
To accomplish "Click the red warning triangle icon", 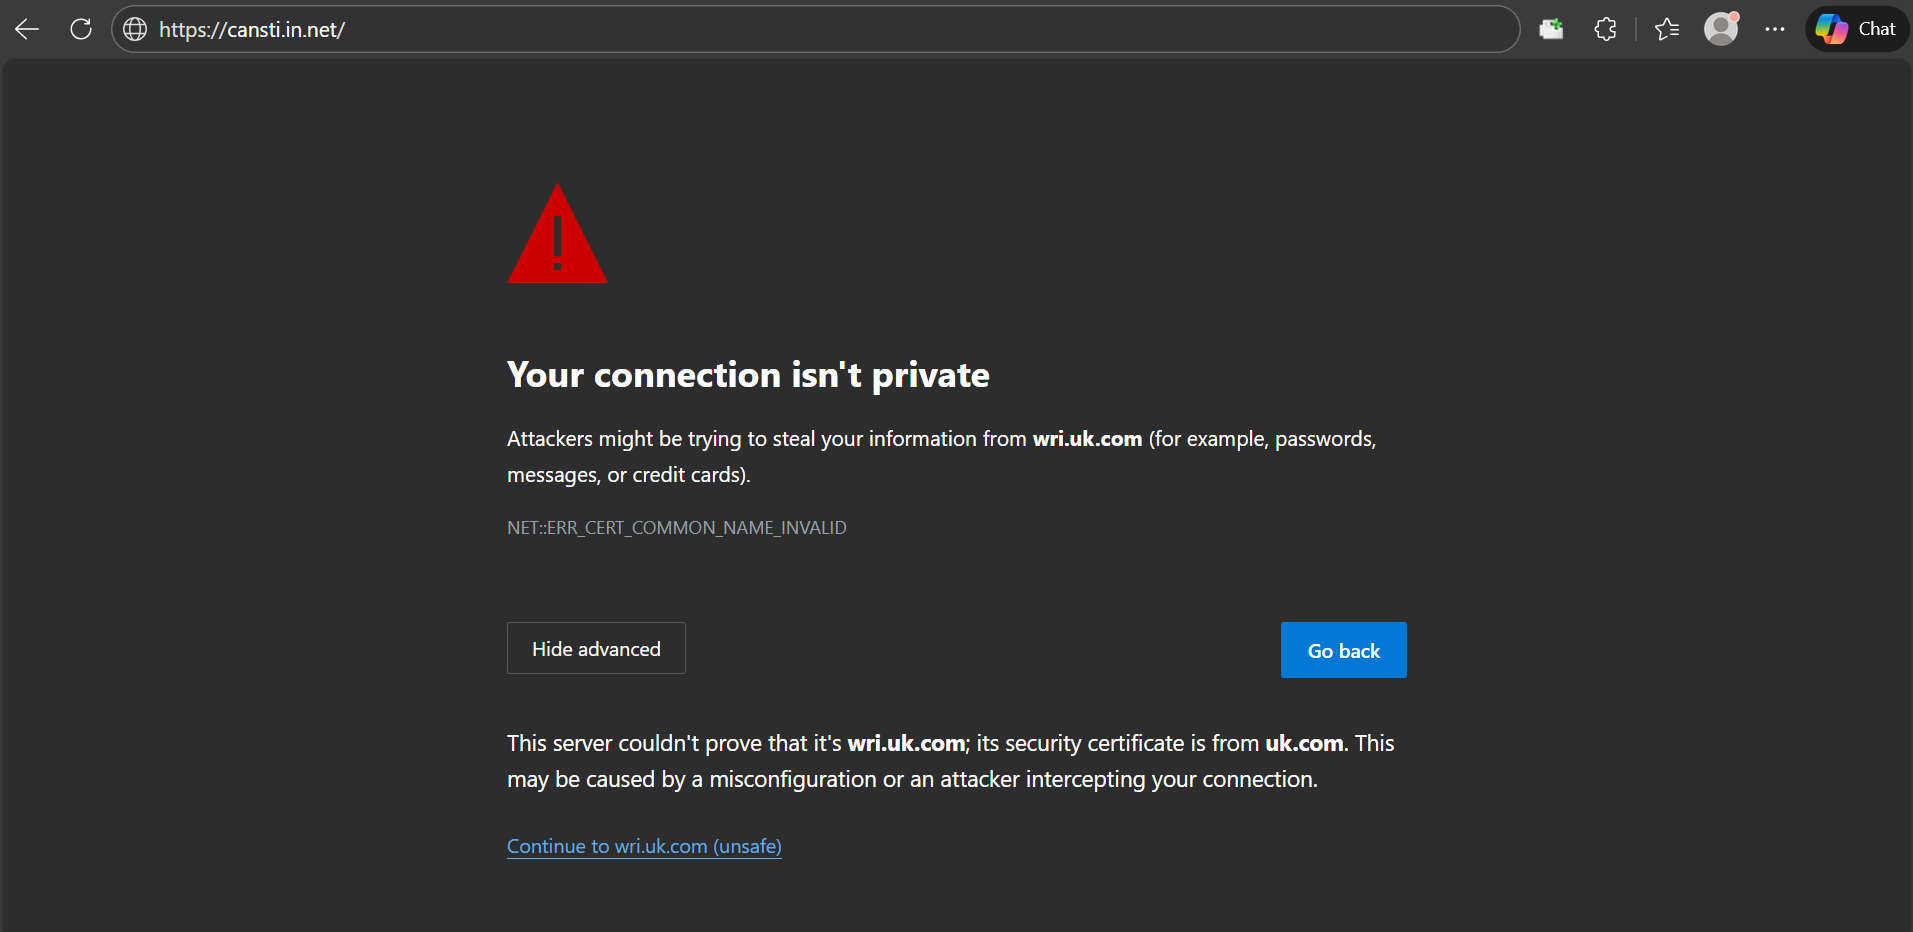I will pyautogui.click(x=557, y=238).
